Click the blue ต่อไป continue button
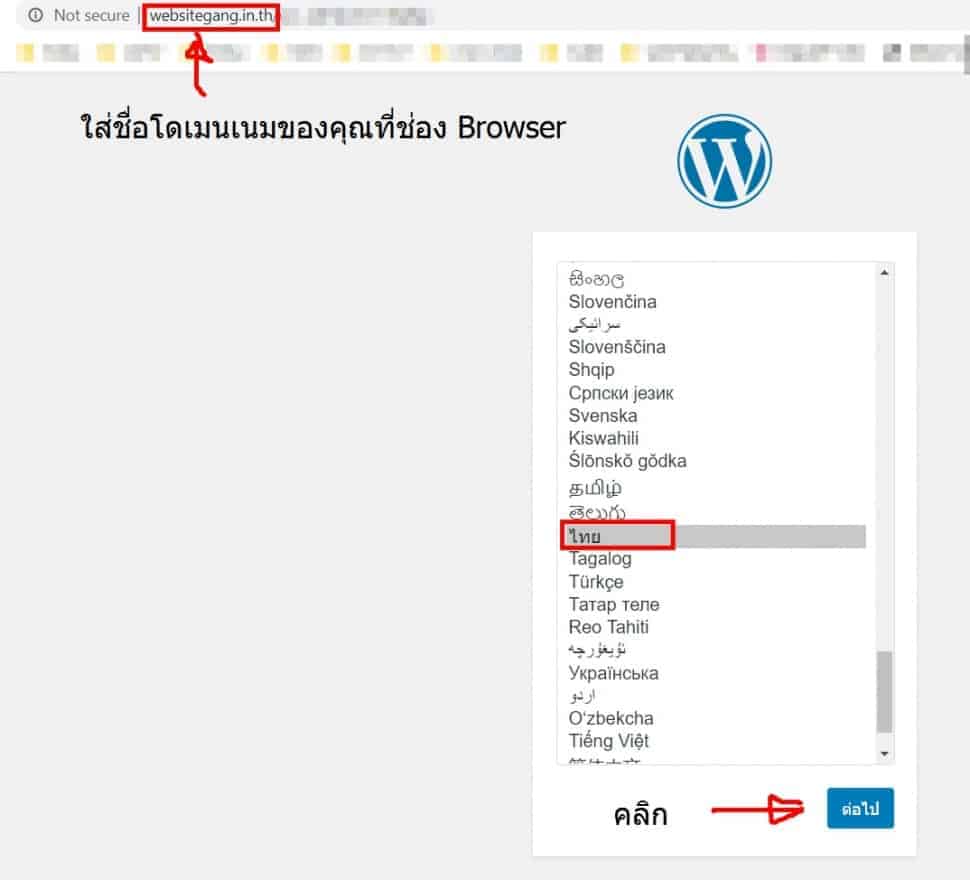Image resolution: width=970 pixels, height=880 pixels. [860, 808]
